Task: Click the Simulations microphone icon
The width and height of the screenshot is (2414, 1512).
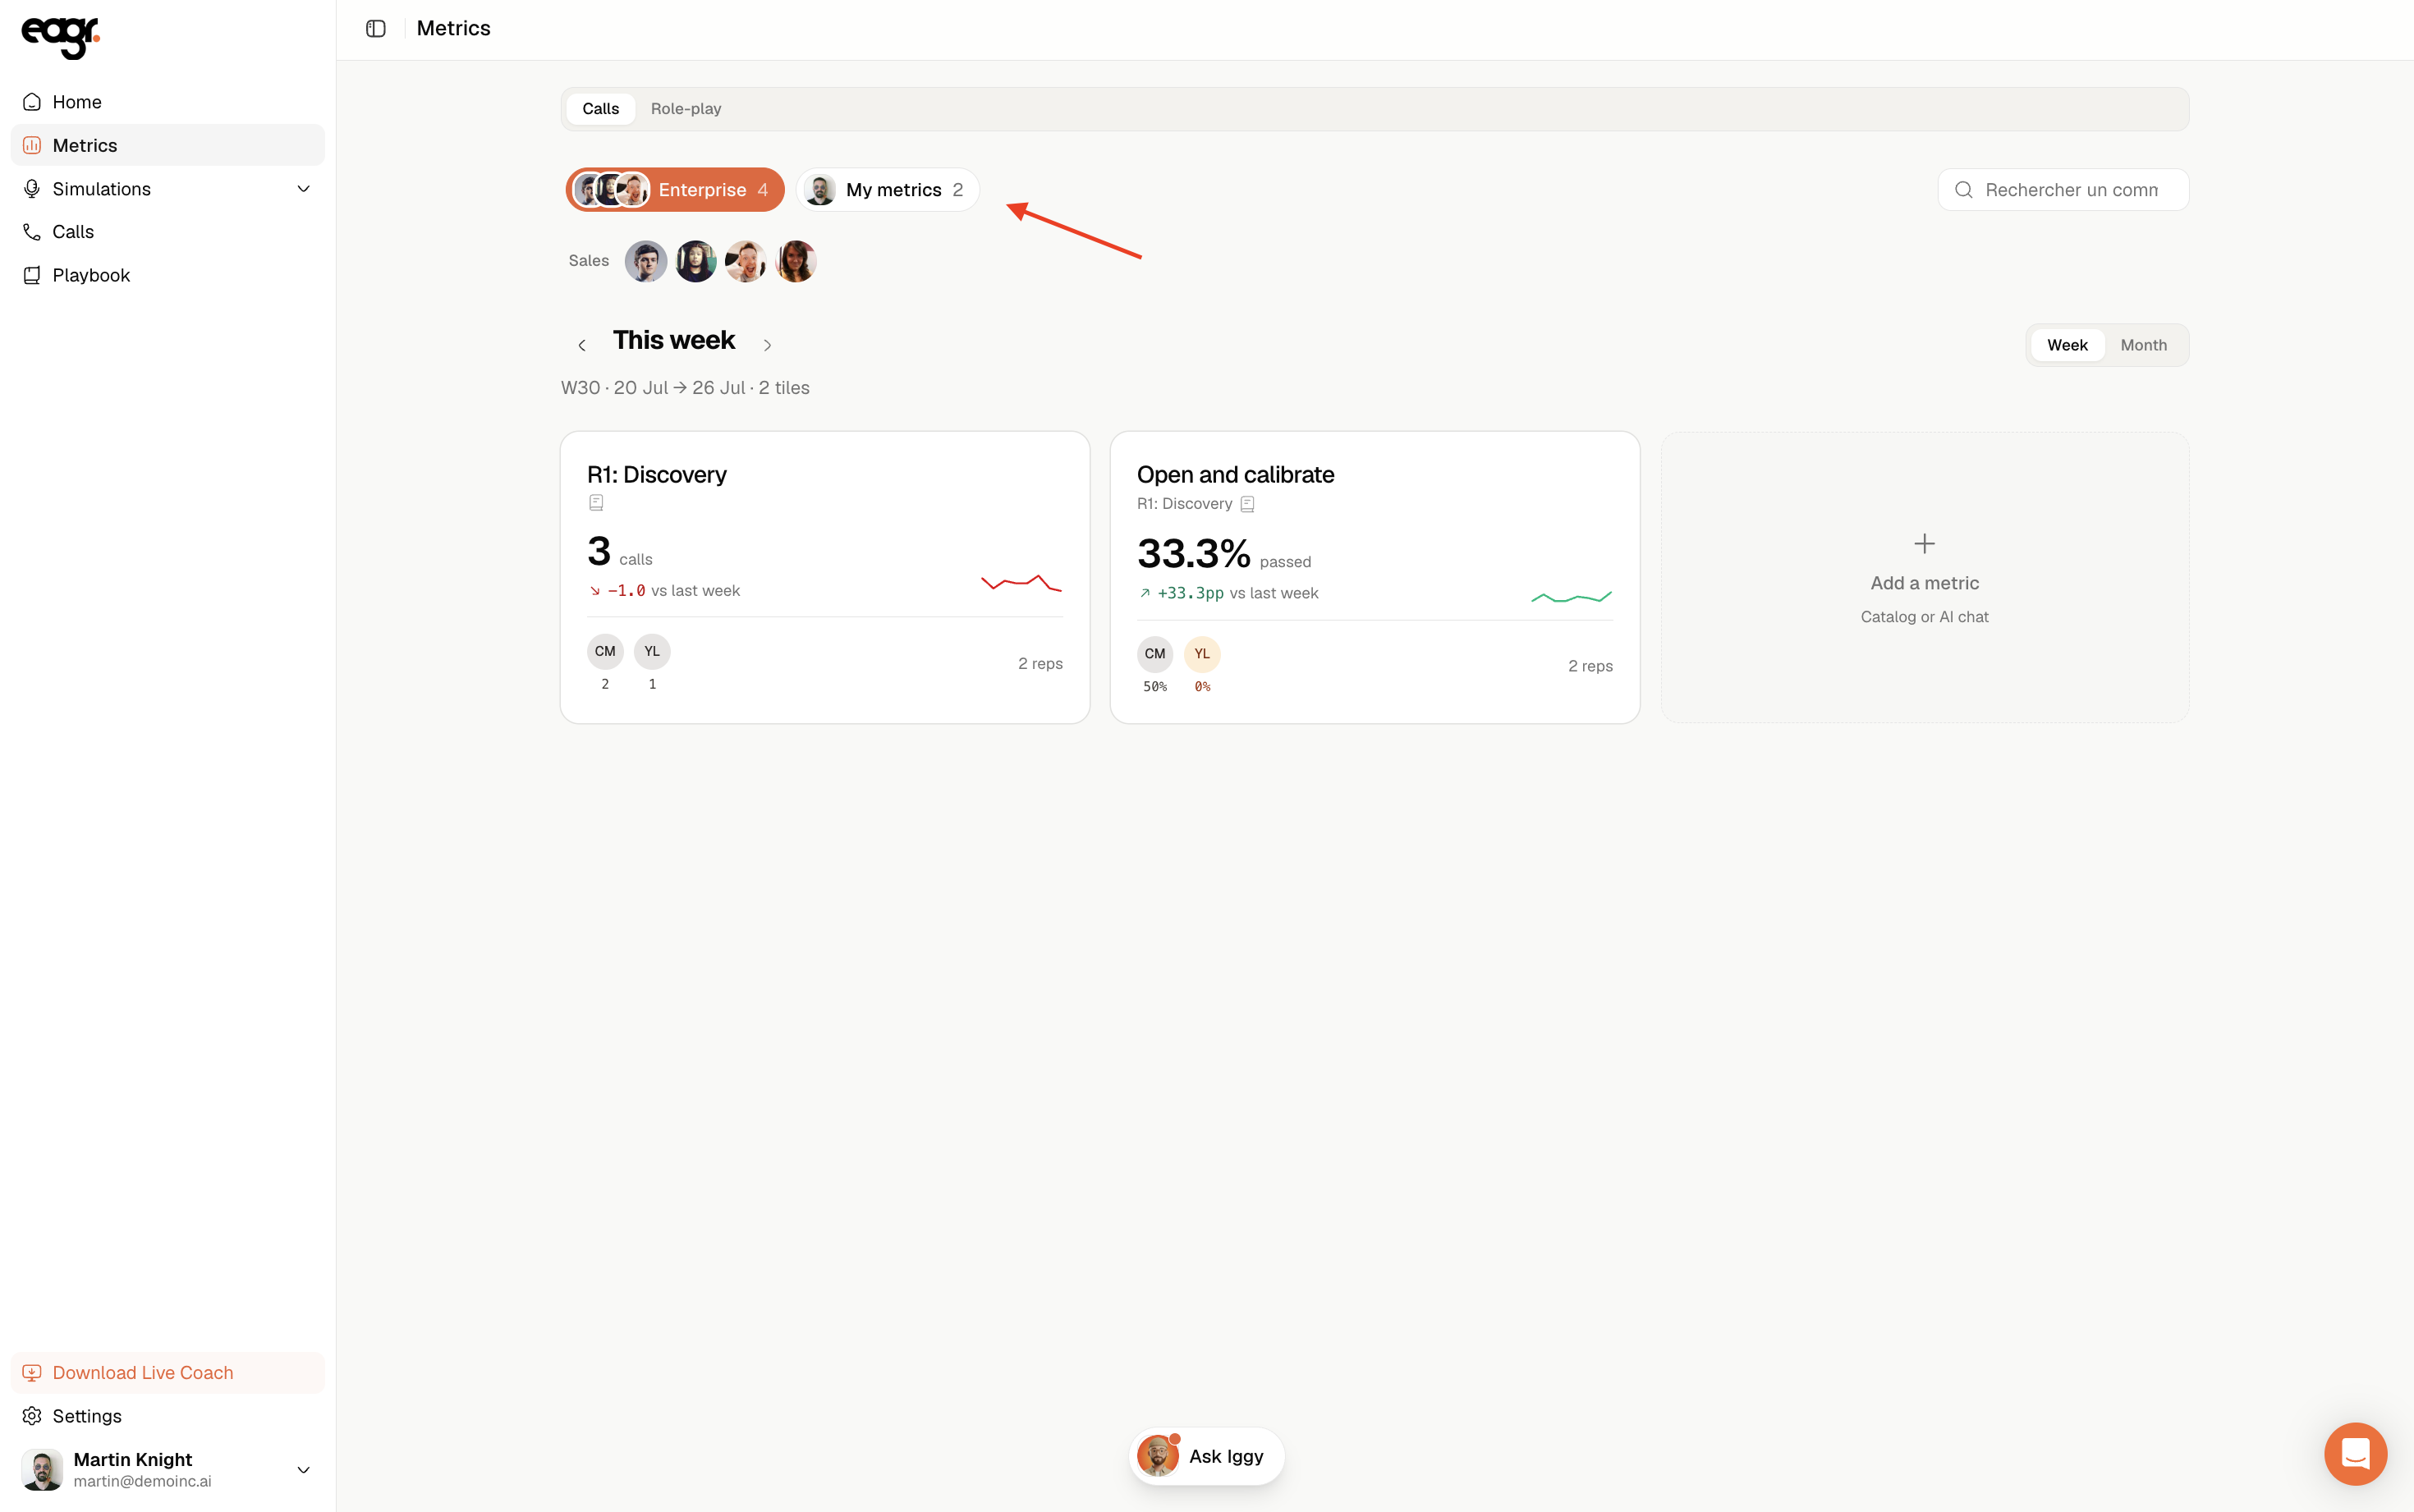Action: (x=32, y=189)
